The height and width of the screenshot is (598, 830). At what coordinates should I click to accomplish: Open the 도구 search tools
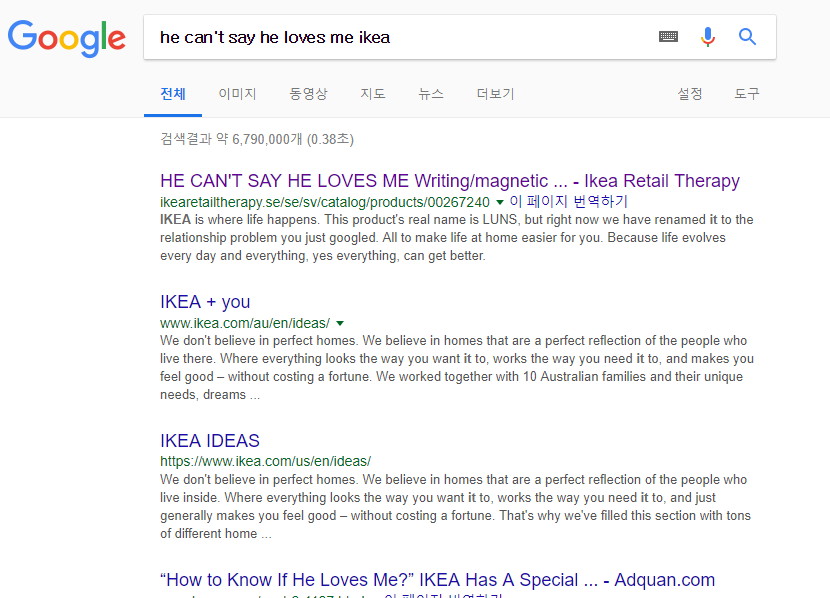[747, 94]
